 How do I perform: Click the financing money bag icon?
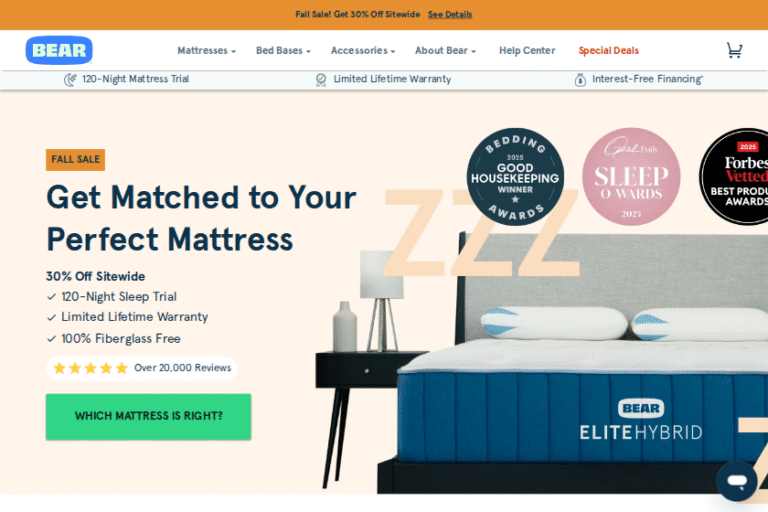pyautogui.click(x=580, y=79)
